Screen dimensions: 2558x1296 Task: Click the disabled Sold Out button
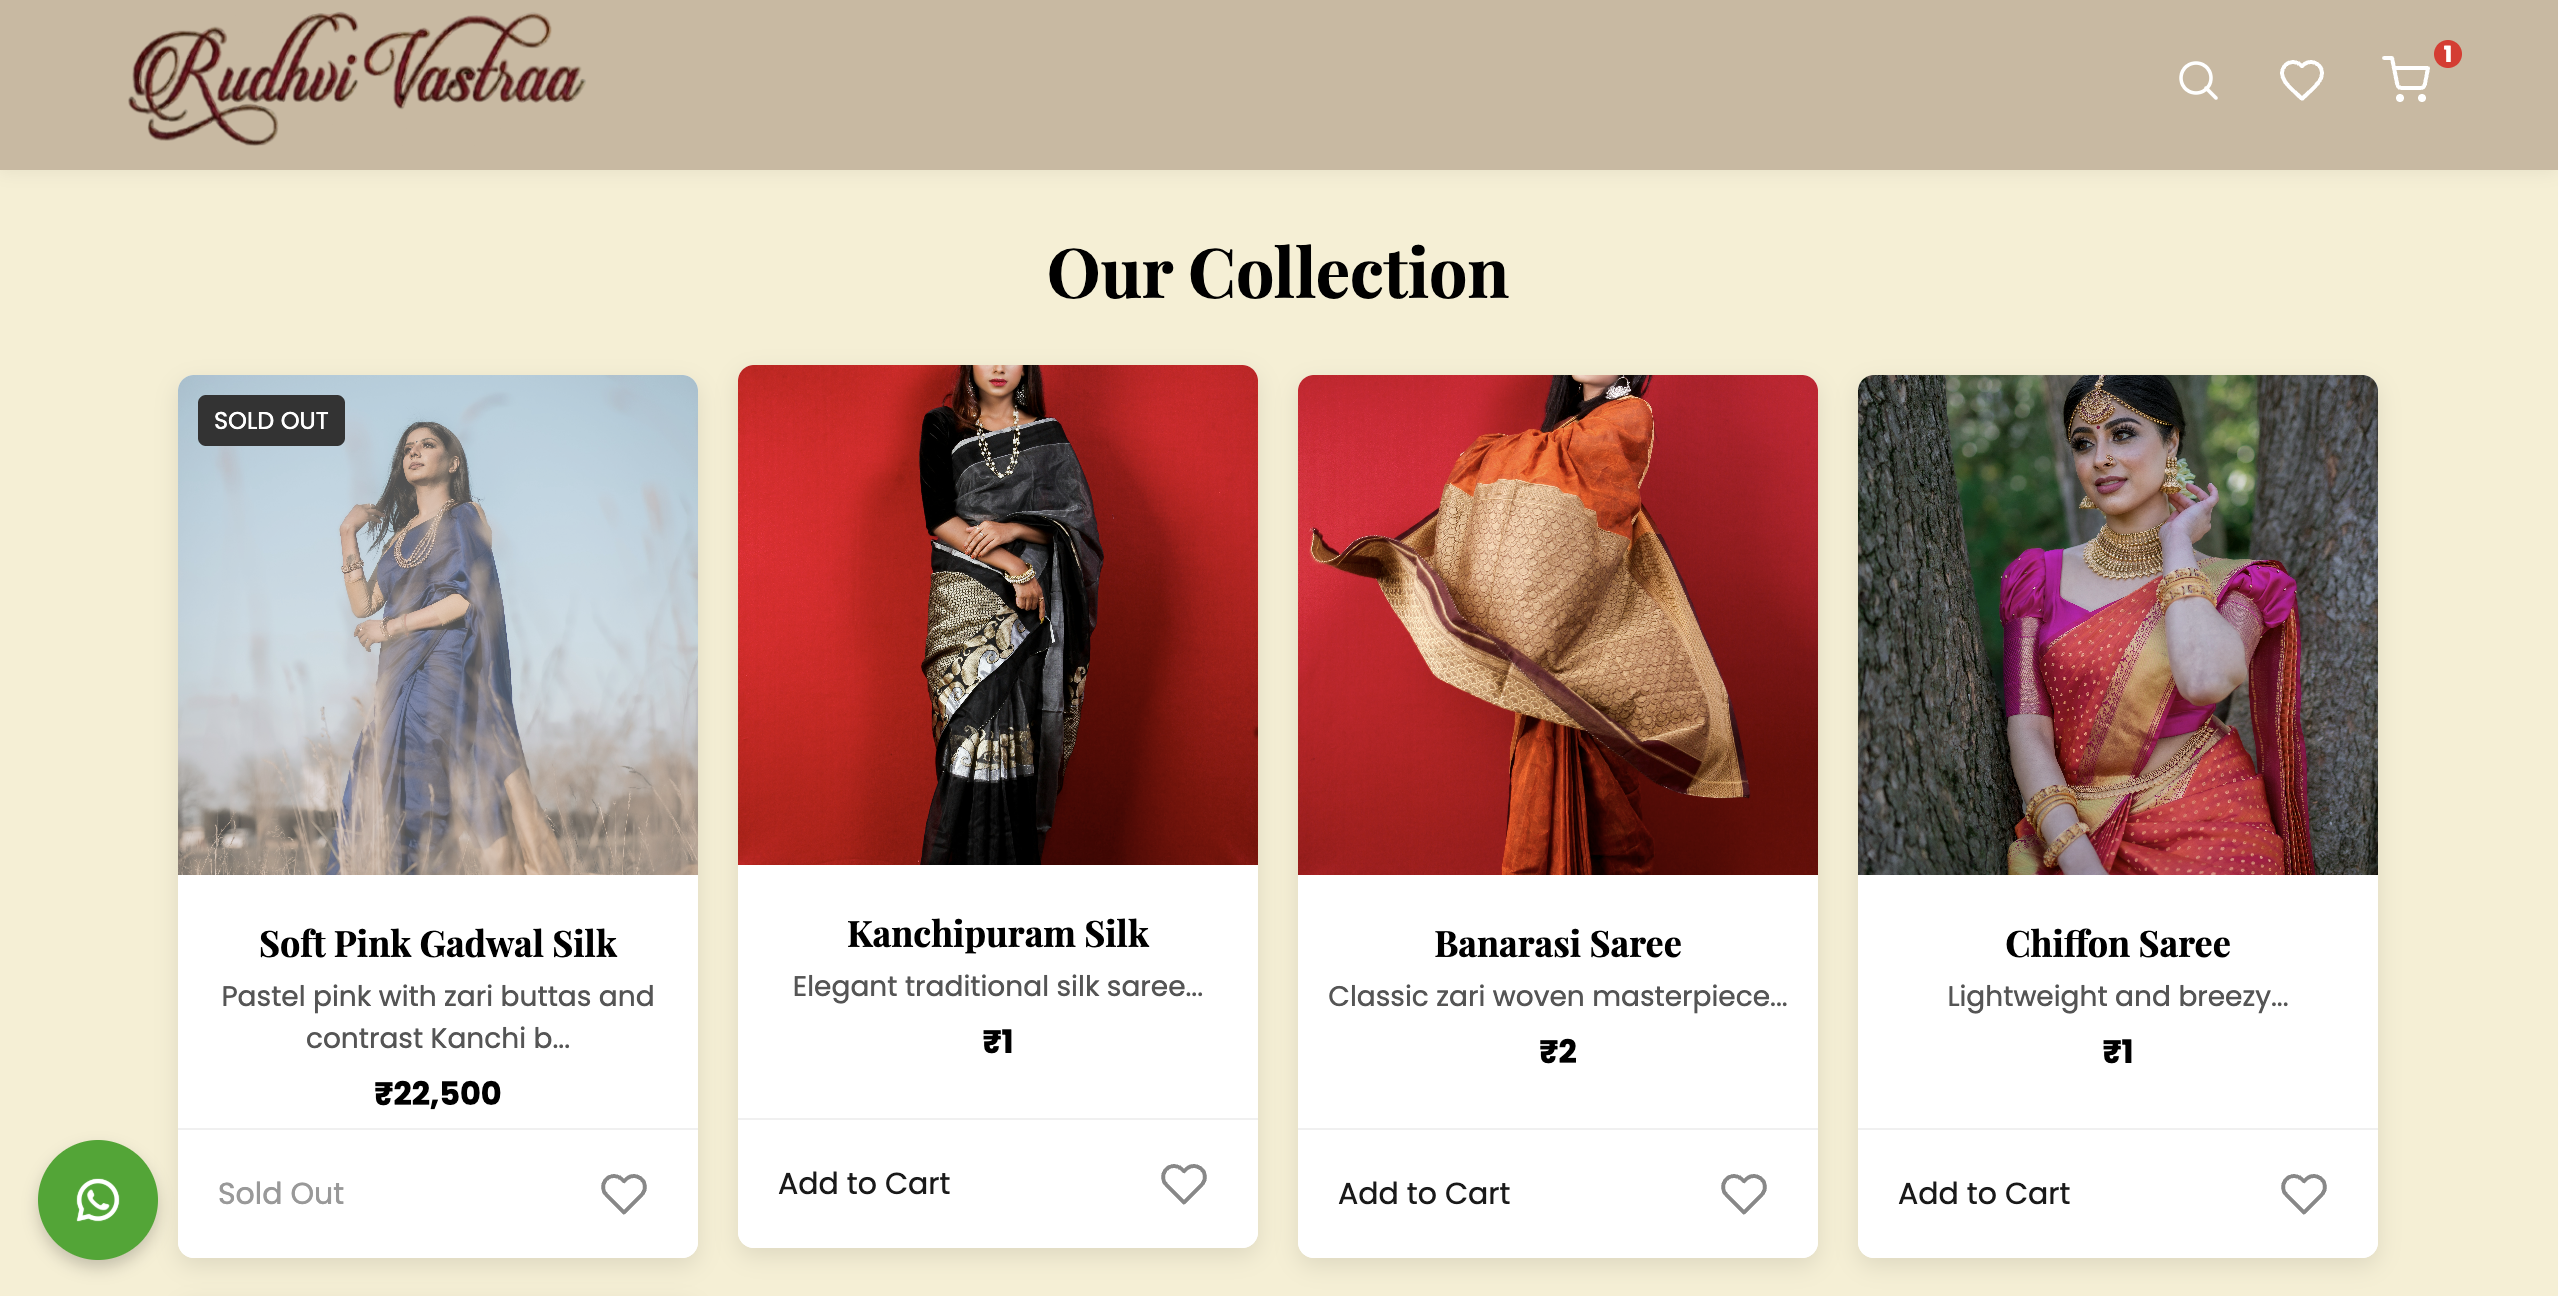[x=281, y=1193]
